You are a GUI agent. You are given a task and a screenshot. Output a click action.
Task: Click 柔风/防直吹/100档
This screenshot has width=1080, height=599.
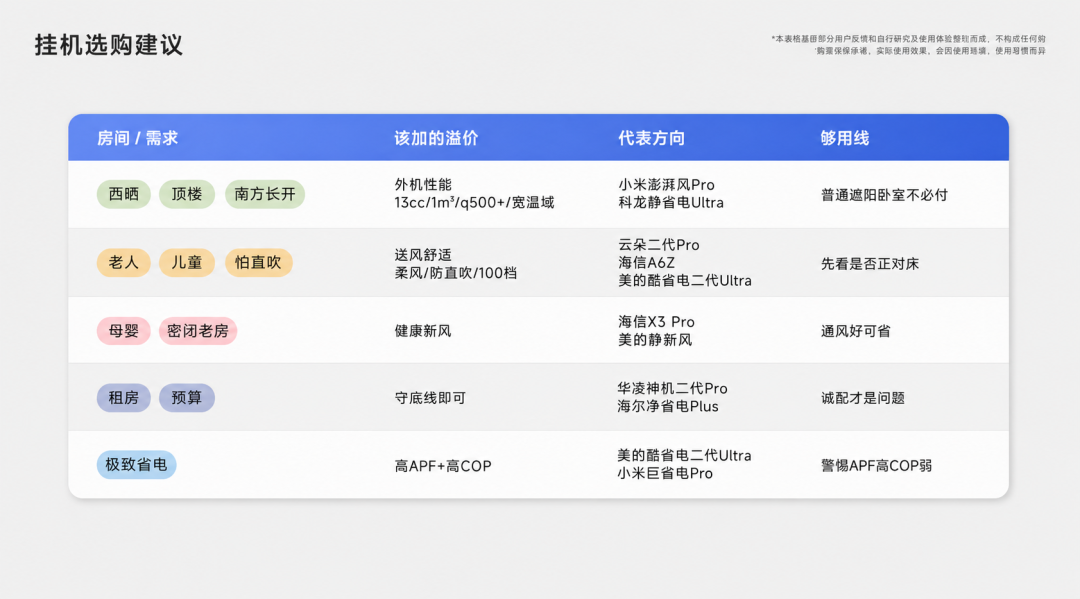pyautogui.click(x=455, y=273)
